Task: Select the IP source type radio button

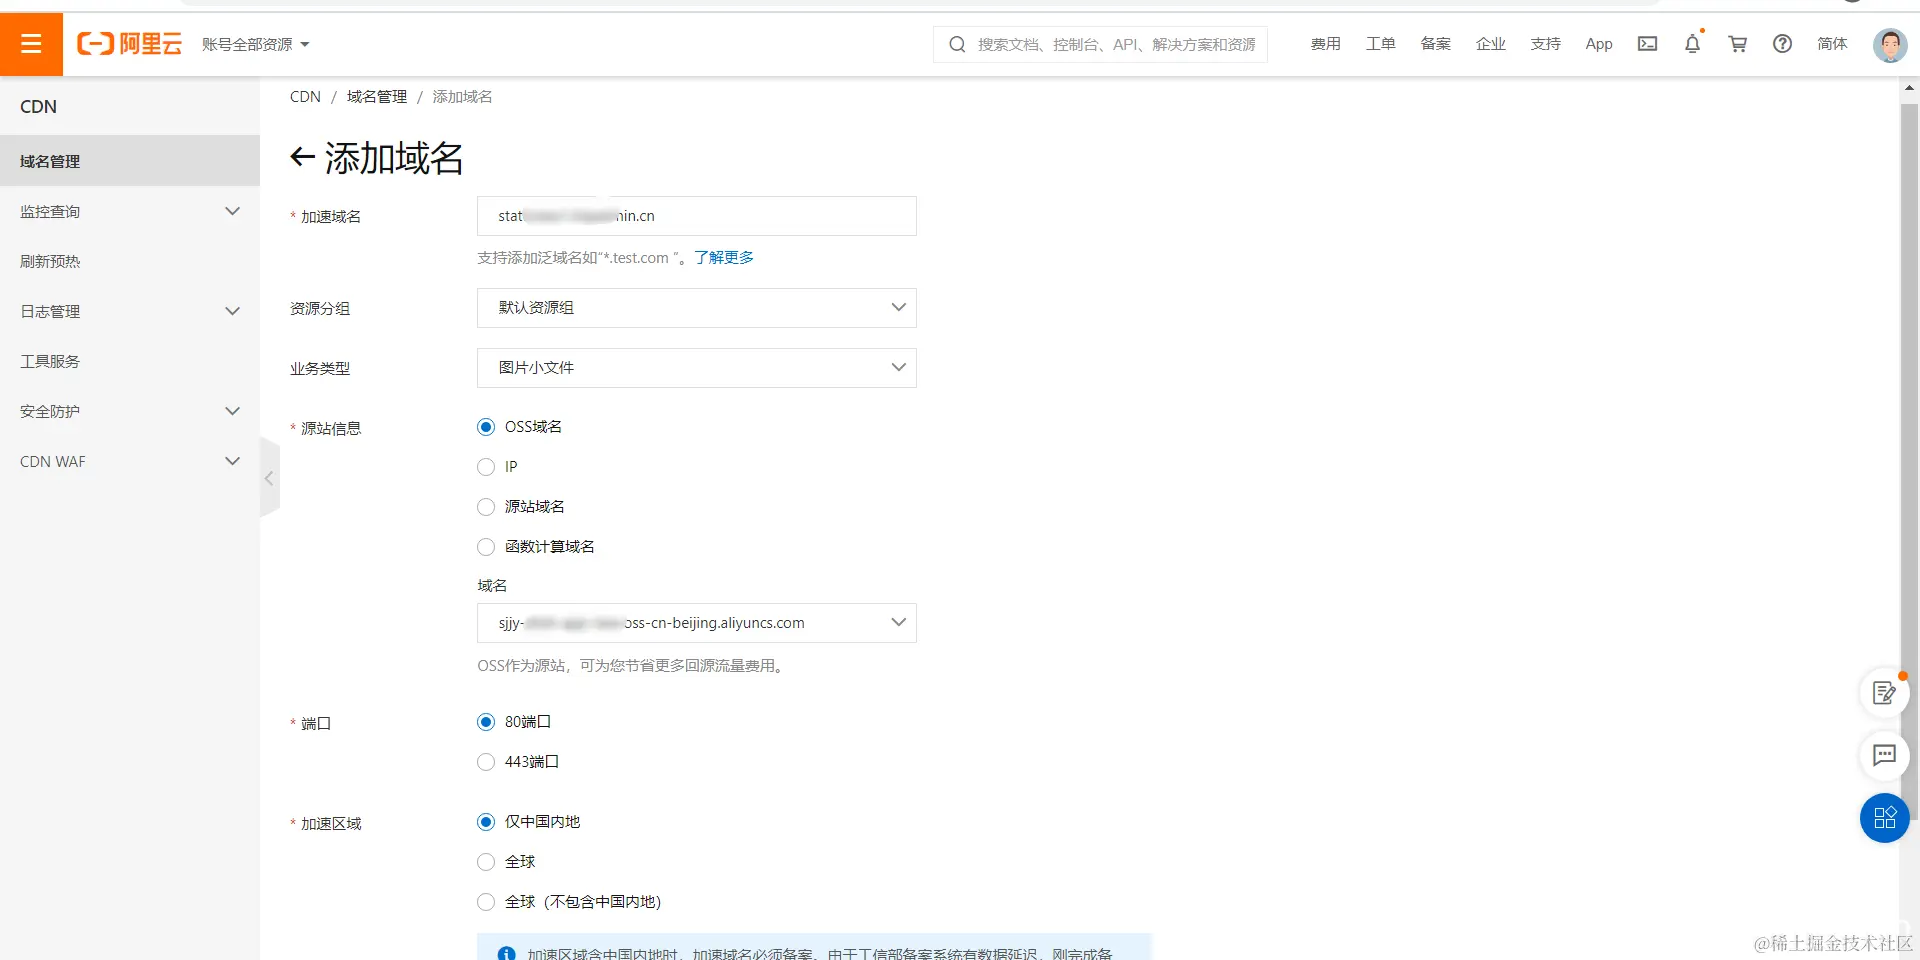Action: point(486,466)
